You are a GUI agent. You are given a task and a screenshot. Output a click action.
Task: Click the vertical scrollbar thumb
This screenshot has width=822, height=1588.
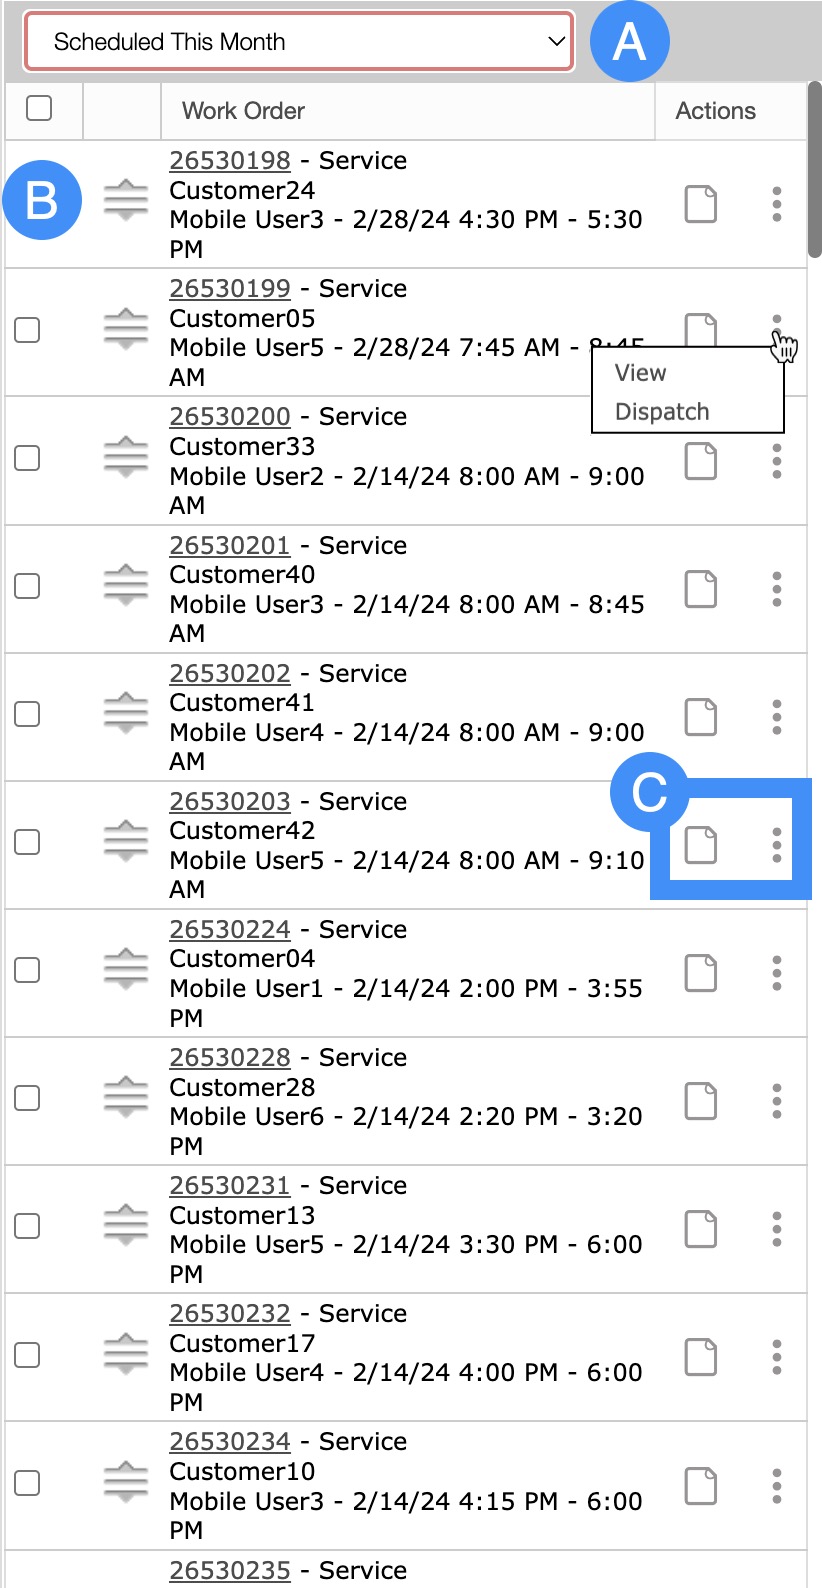pyautogui.click(x=814, y=170)
